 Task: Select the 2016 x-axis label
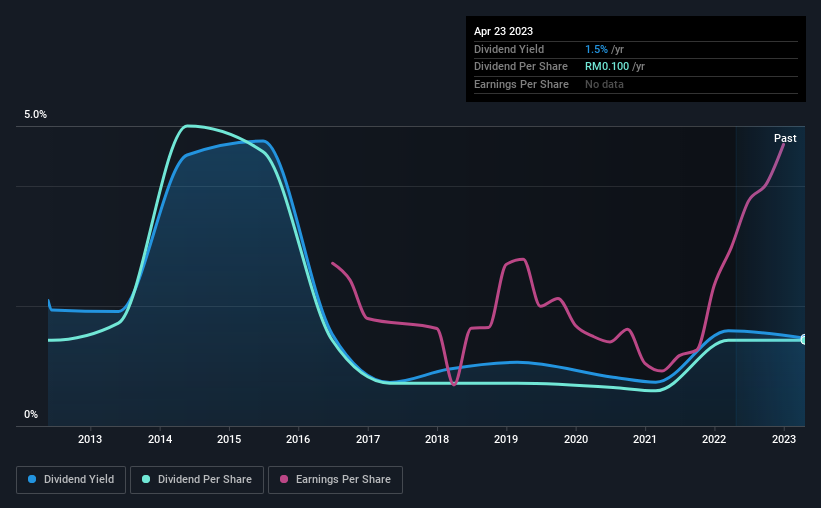(x=298, y=439)
